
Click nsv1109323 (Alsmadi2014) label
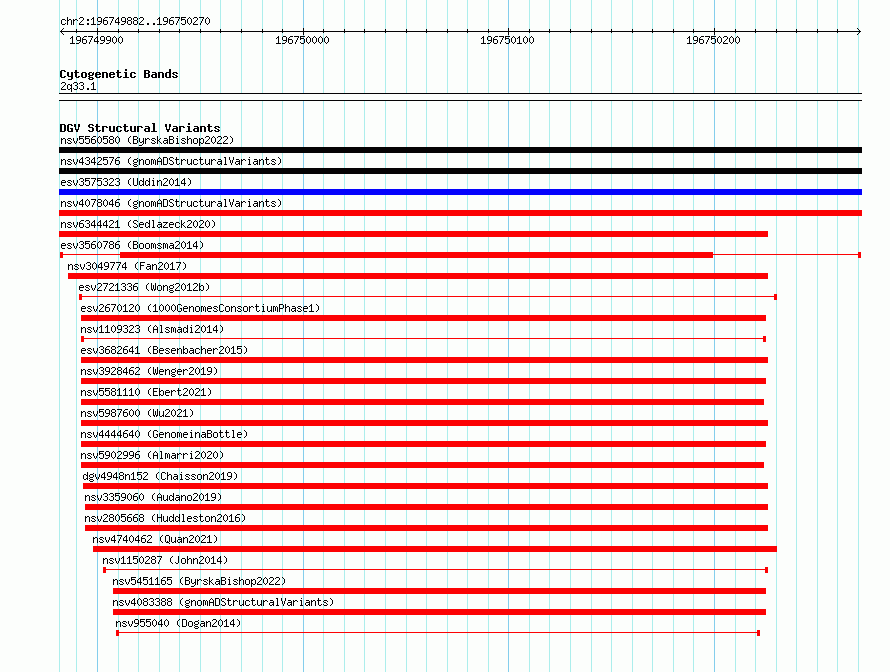[x=152, y=329]
